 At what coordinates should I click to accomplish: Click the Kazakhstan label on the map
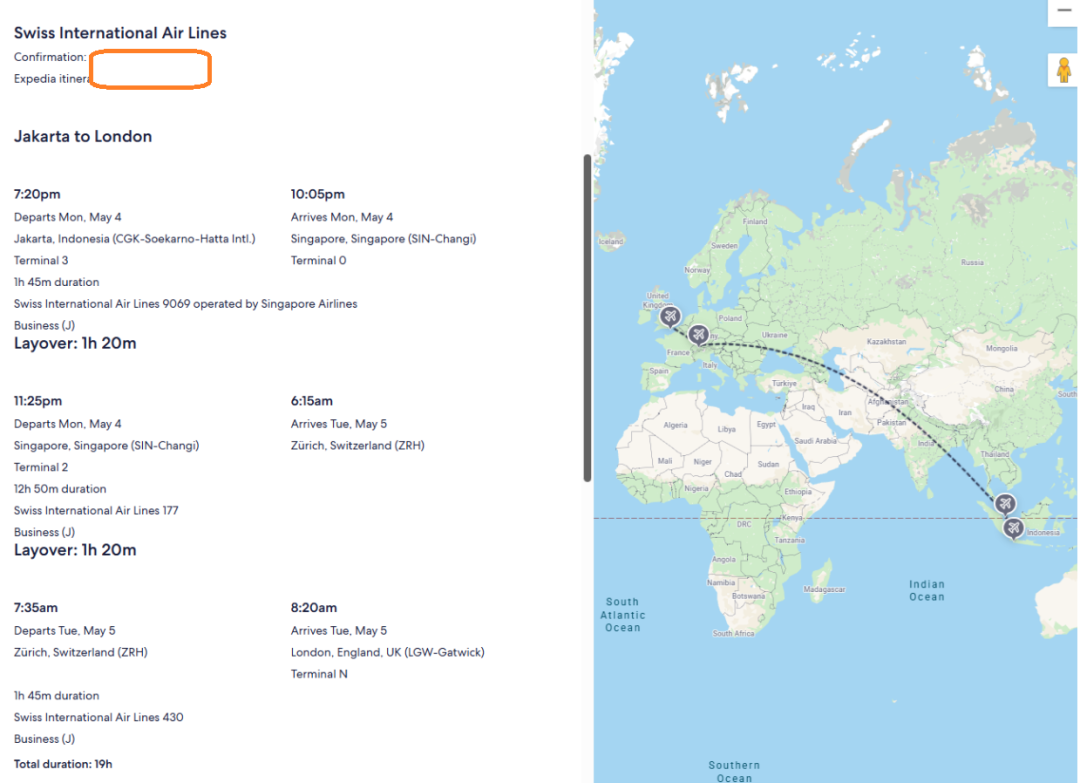(x=886, y=342)
